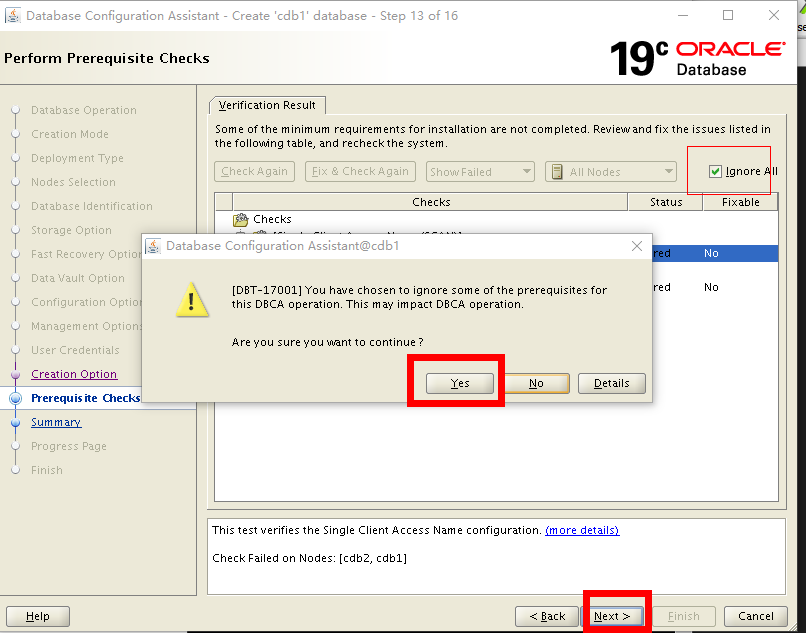
Task: Click the Storage Option step
Action: (71, 230)
